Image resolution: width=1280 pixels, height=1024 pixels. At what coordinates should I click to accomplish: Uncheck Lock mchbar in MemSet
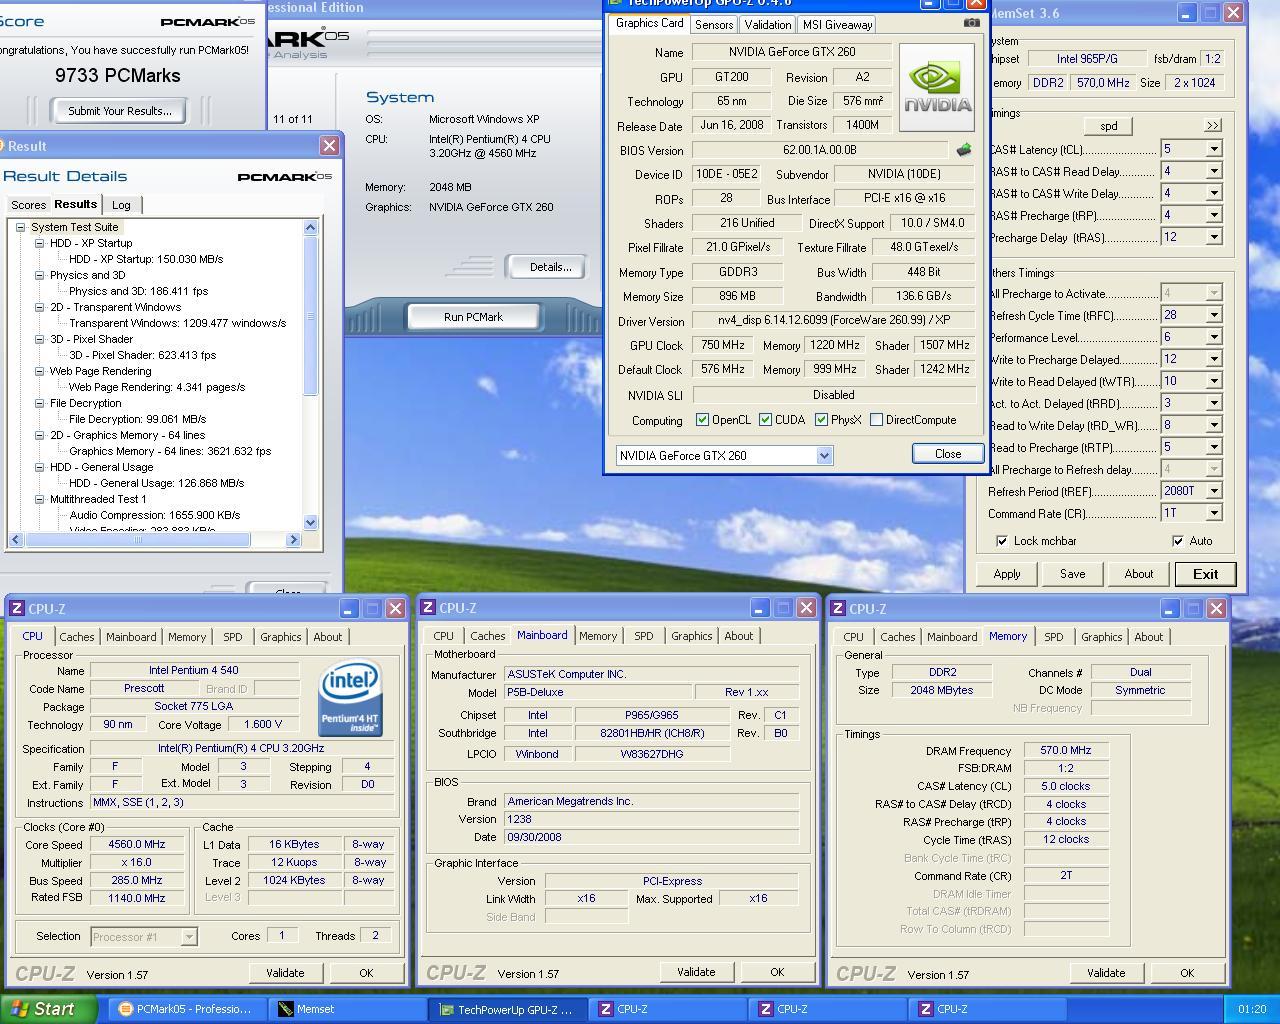1002,541
